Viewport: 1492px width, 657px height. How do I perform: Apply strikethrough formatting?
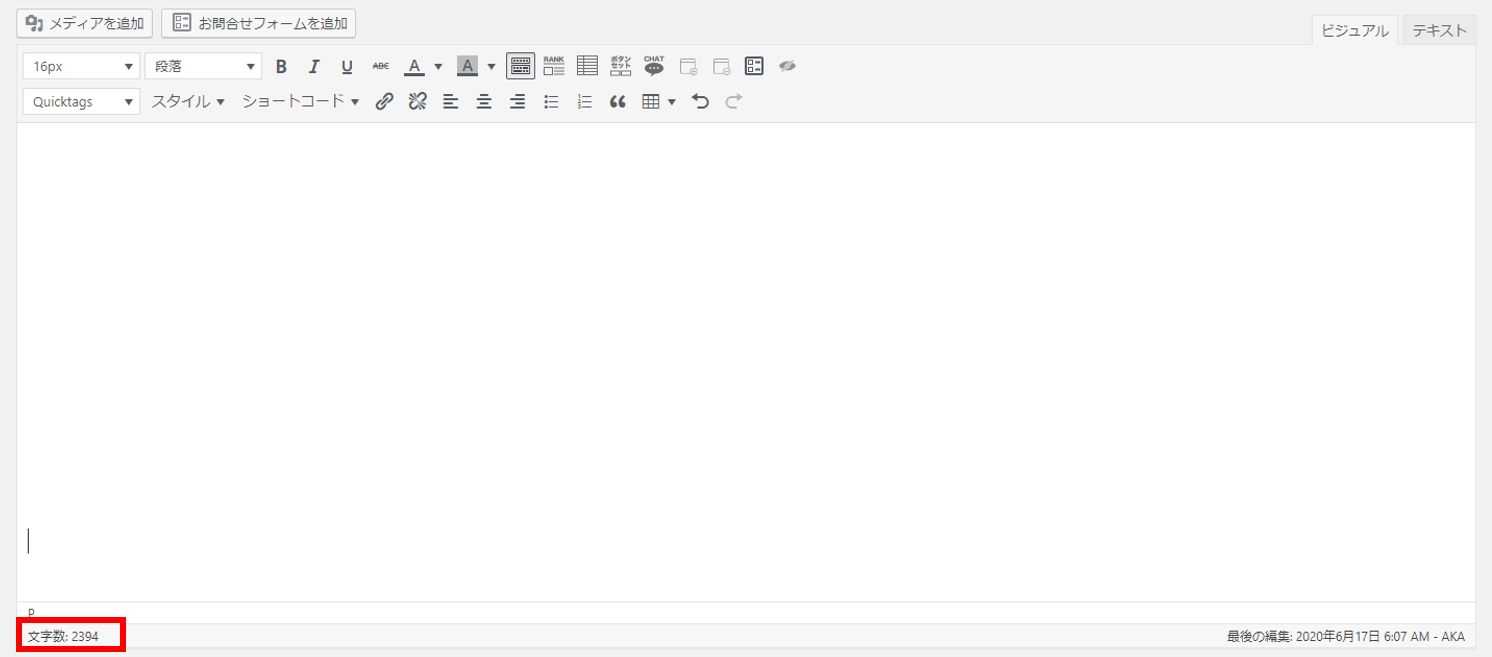click(x=380, y=67)
